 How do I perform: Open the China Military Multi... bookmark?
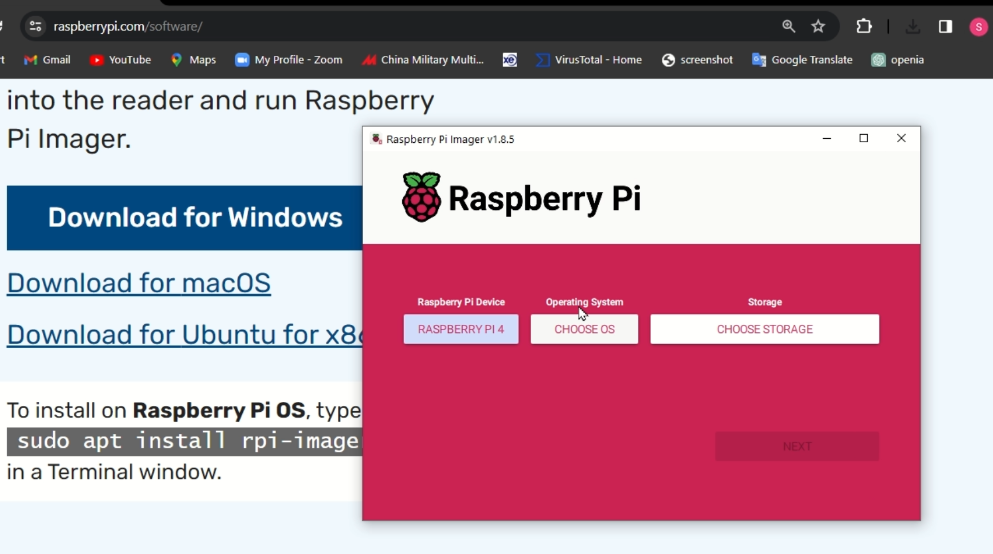pyautogui.click(x=422, y=60)
